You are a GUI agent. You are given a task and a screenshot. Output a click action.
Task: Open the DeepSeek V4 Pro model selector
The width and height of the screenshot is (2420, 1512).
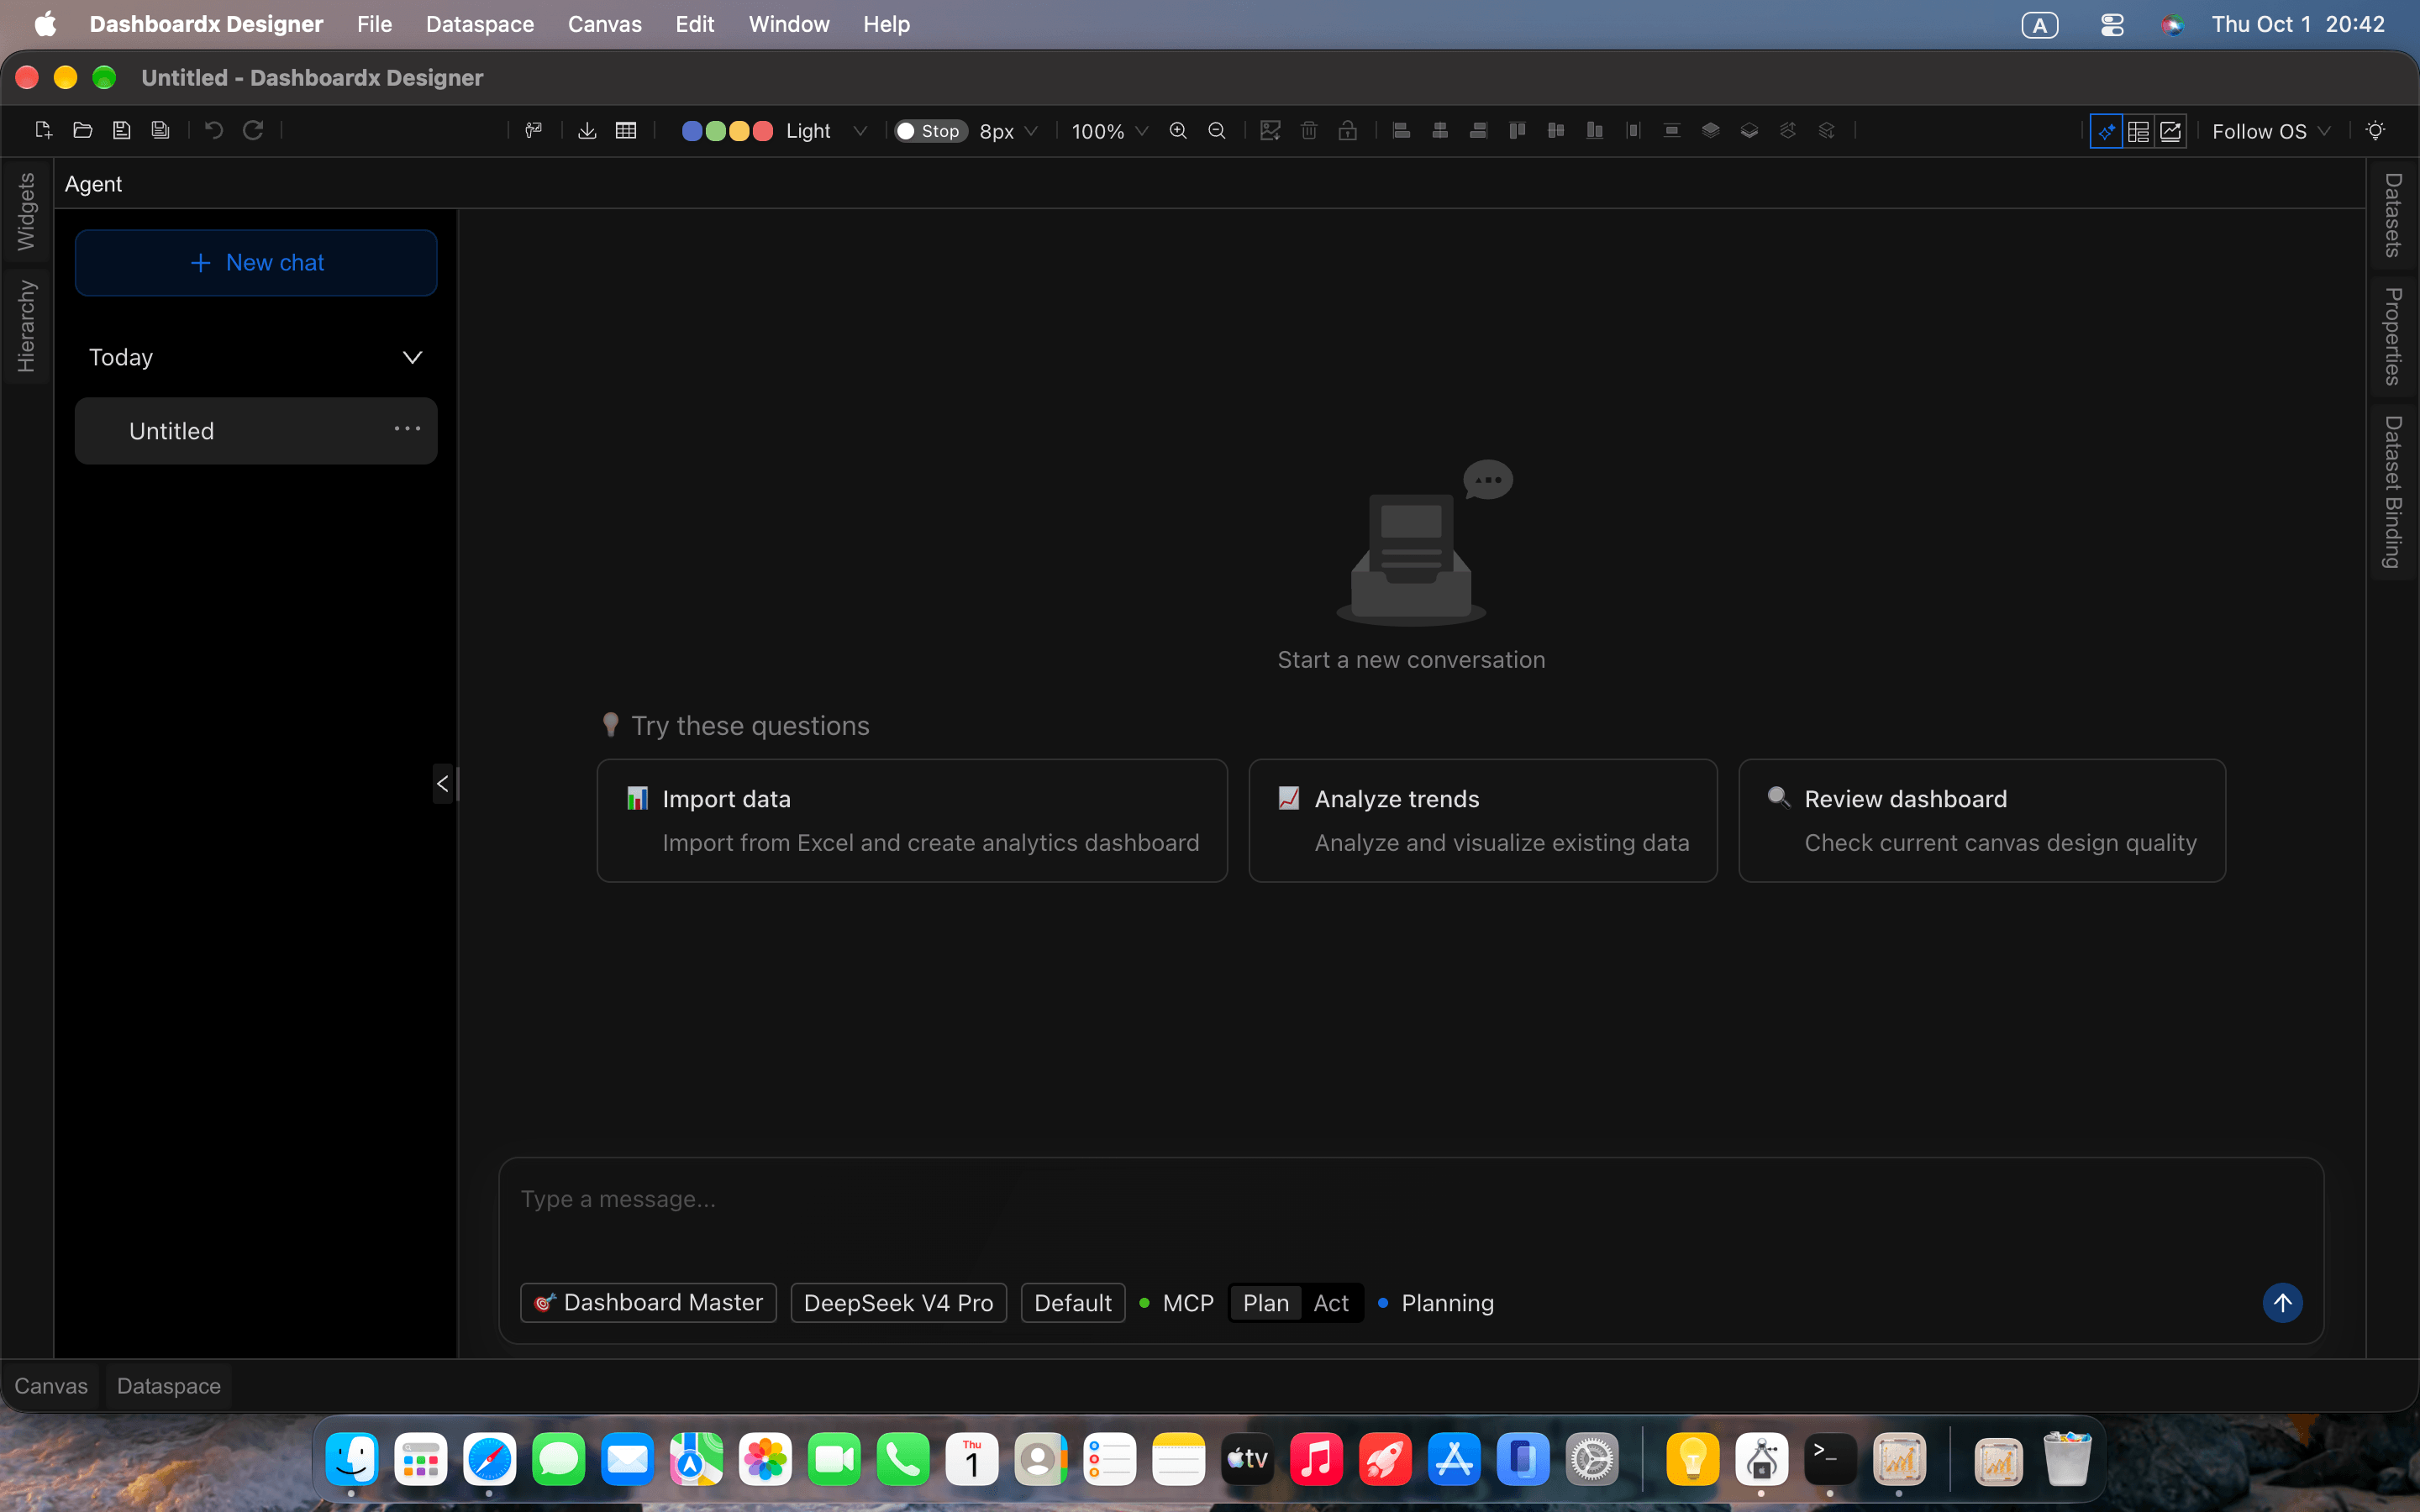tap(898, 1303)
